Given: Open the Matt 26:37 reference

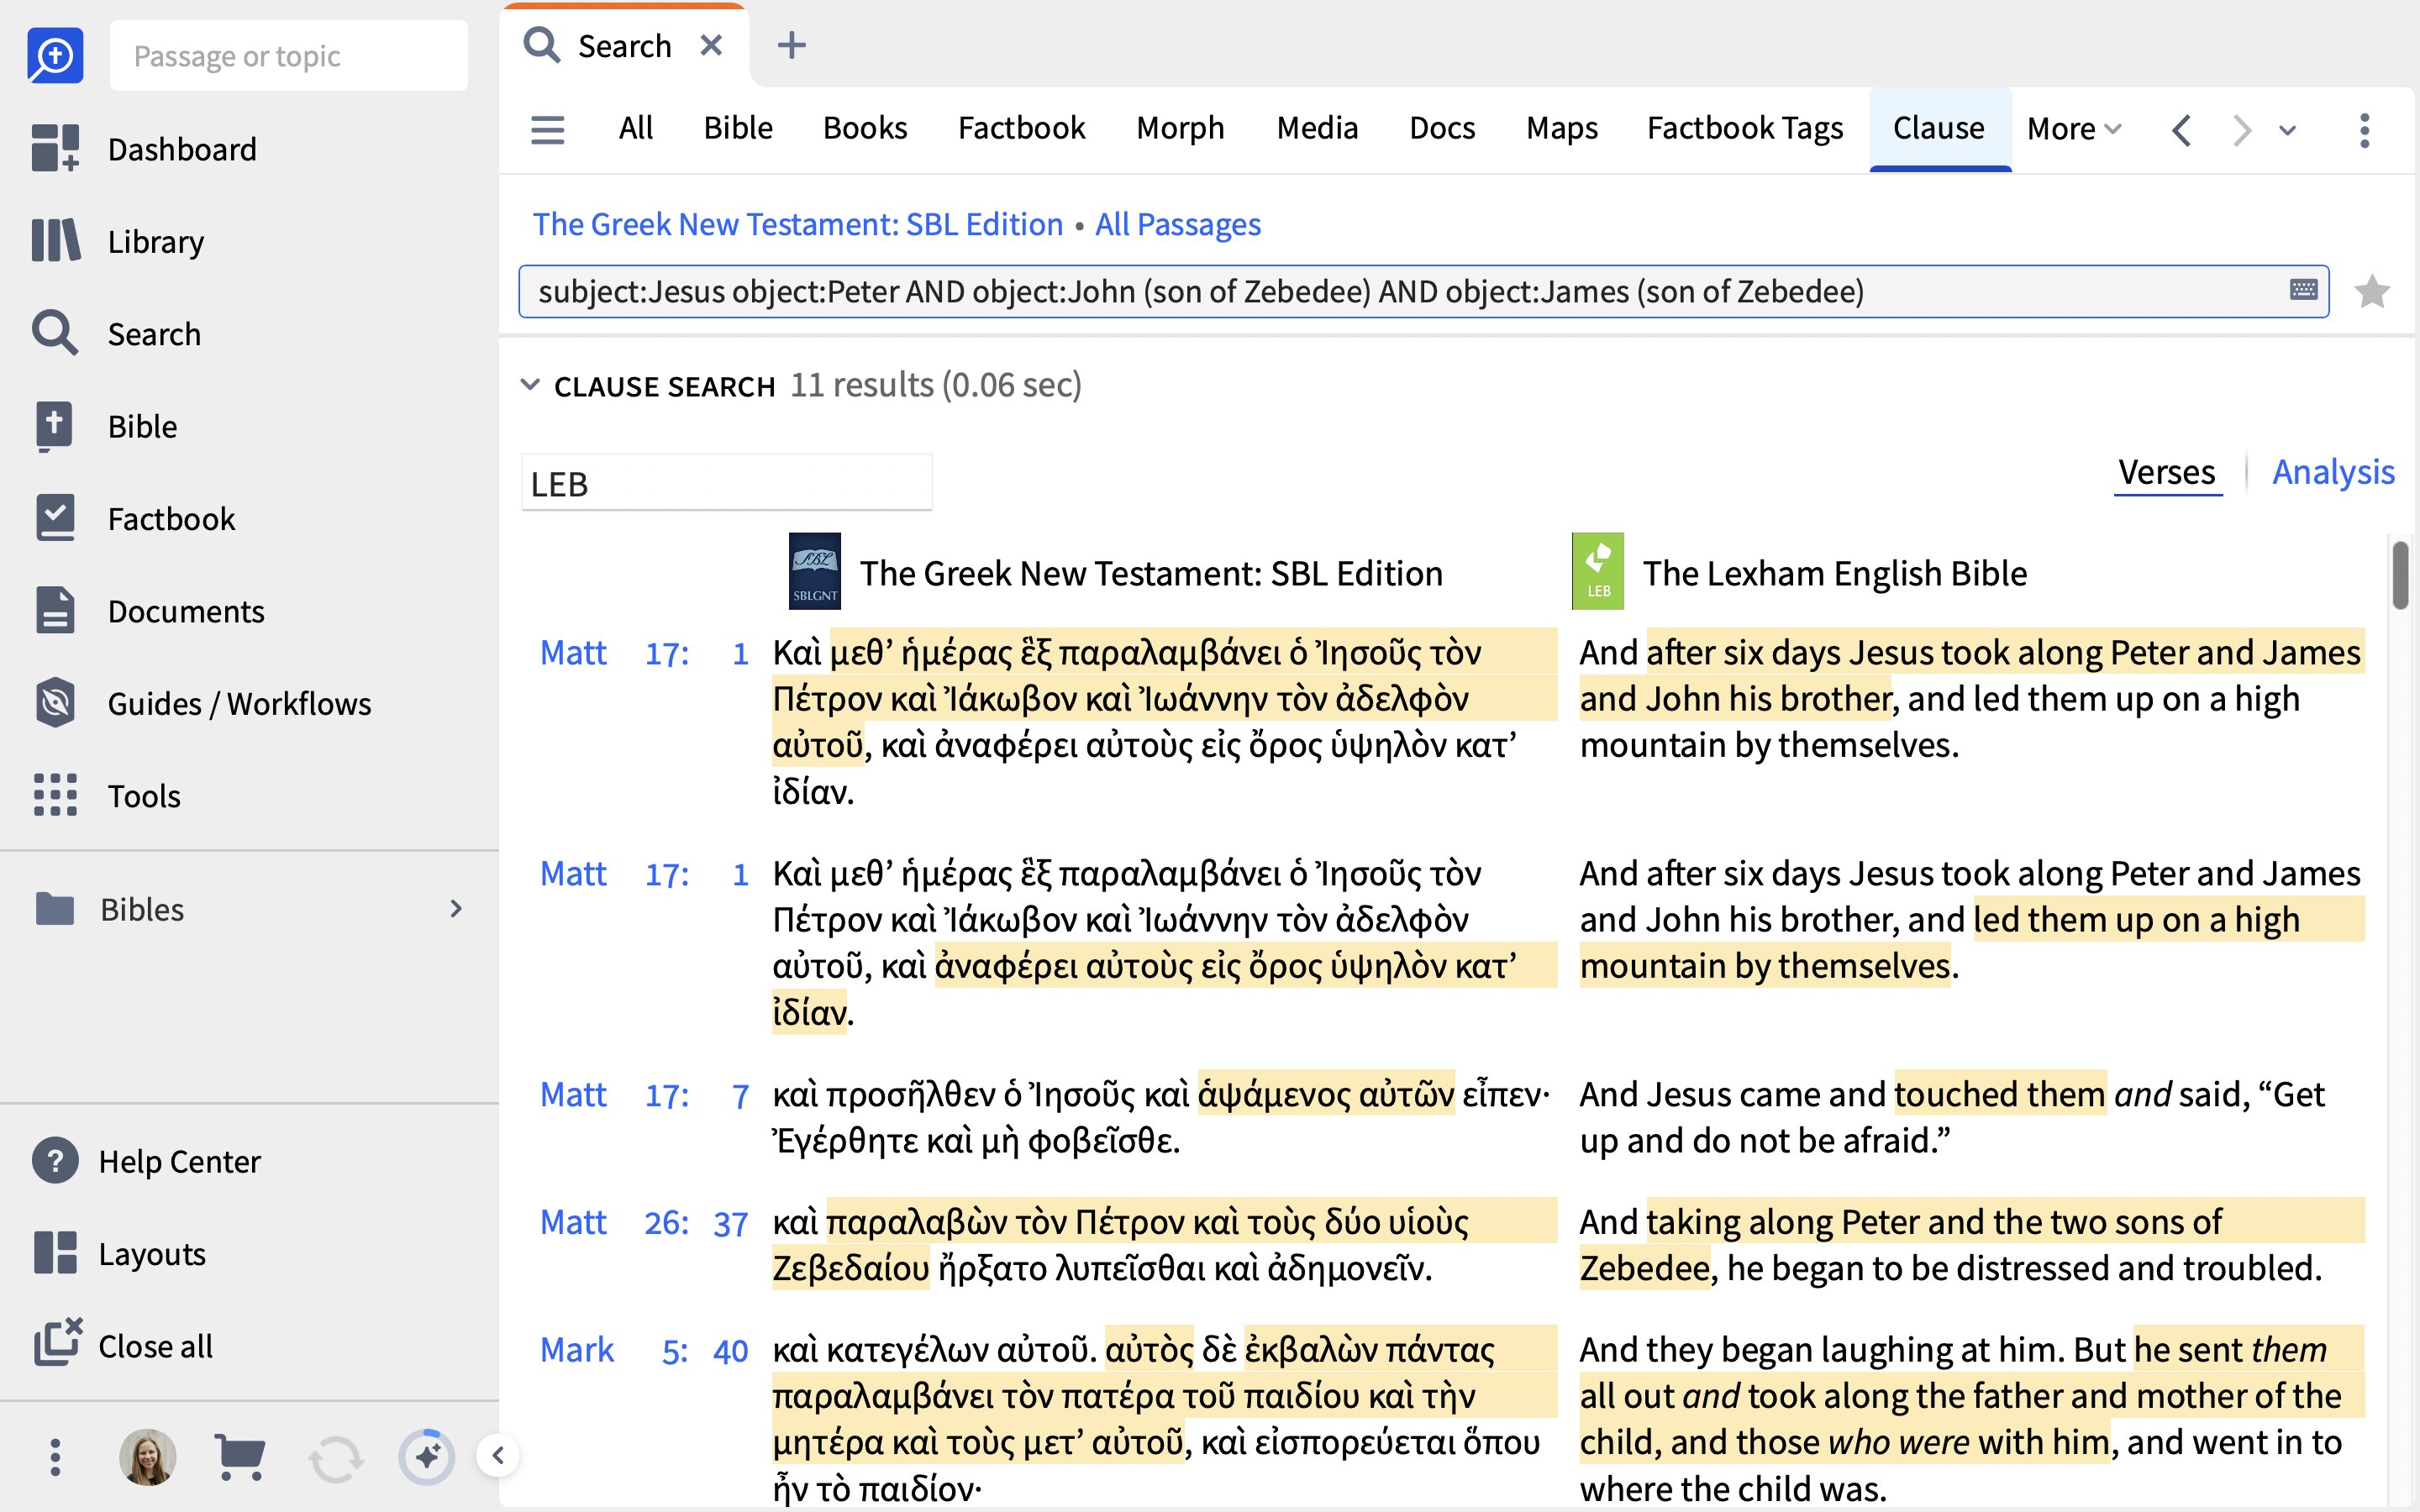Looking at the screenshot, I should click(644, 1222).
